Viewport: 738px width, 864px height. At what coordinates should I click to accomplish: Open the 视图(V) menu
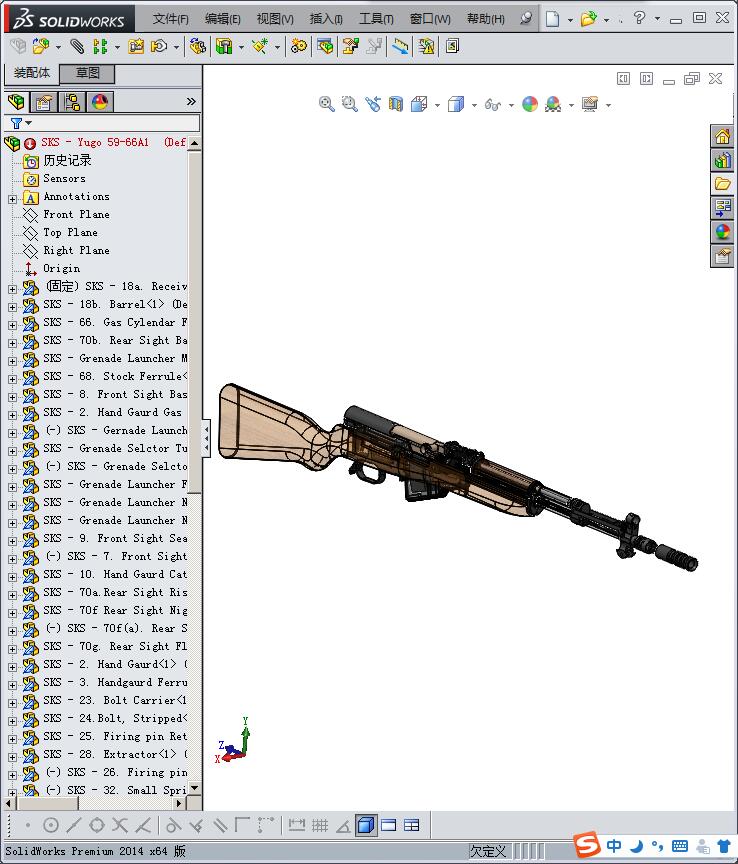[x=275, y=19]
